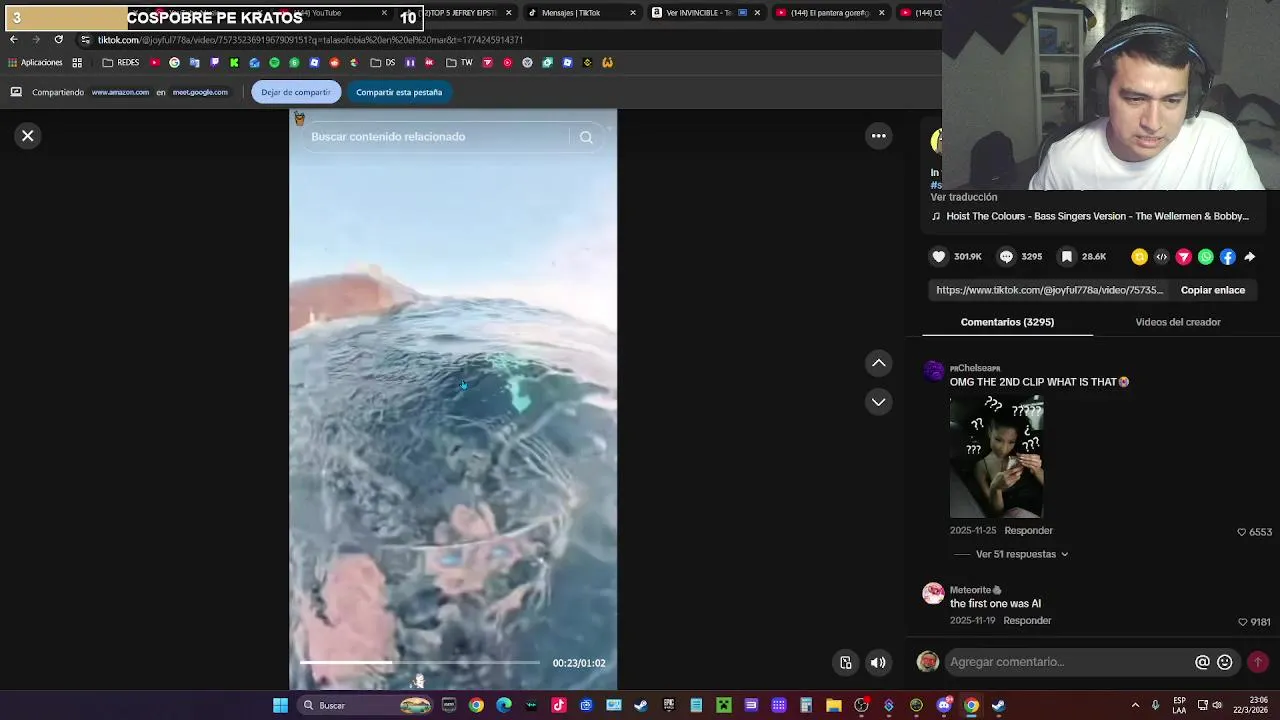The height and width of the screenshot is (720, 1280).
Task: Open Discord from the taskbar
Action: tap(944, 706)
